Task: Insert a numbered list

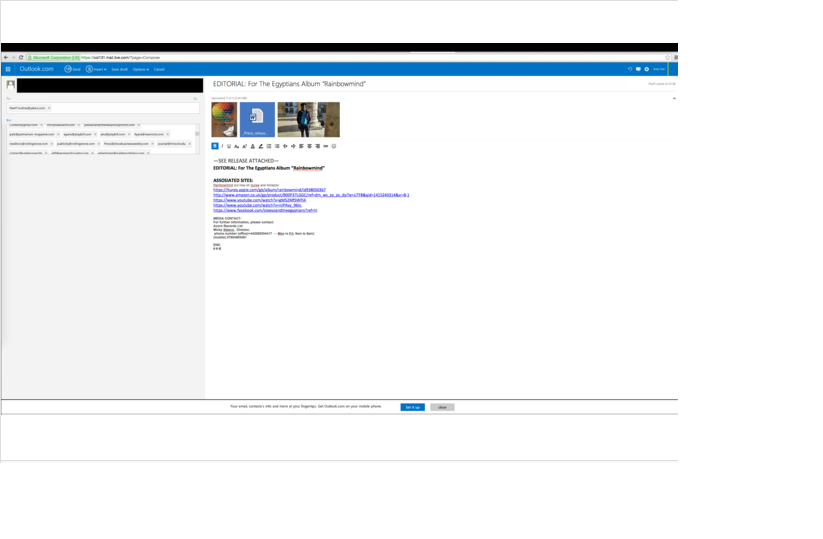Action: pyautogui.click(x=269, y=146)
